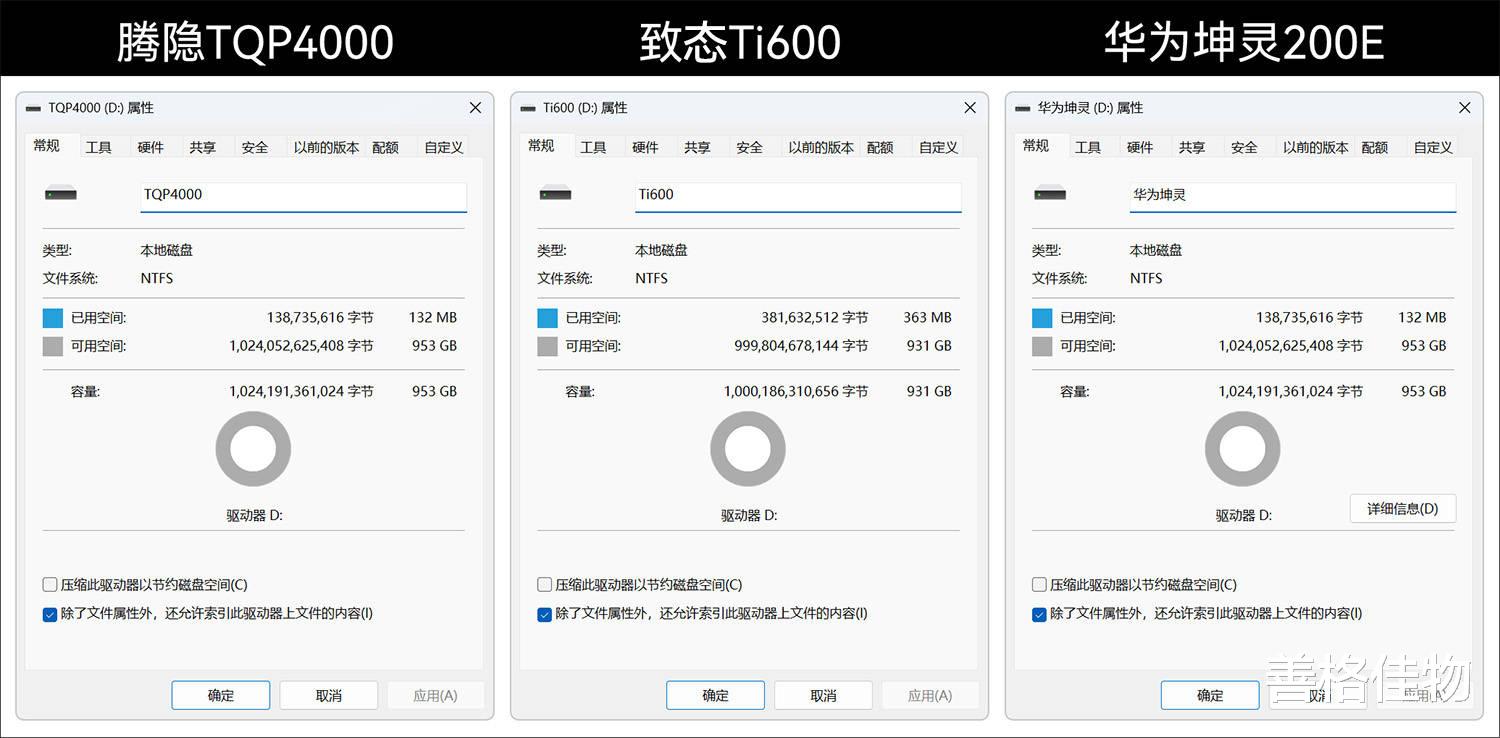Open 配额 tab in 华为坤灵 window

pyautogui.click(x=1375, y=147)
